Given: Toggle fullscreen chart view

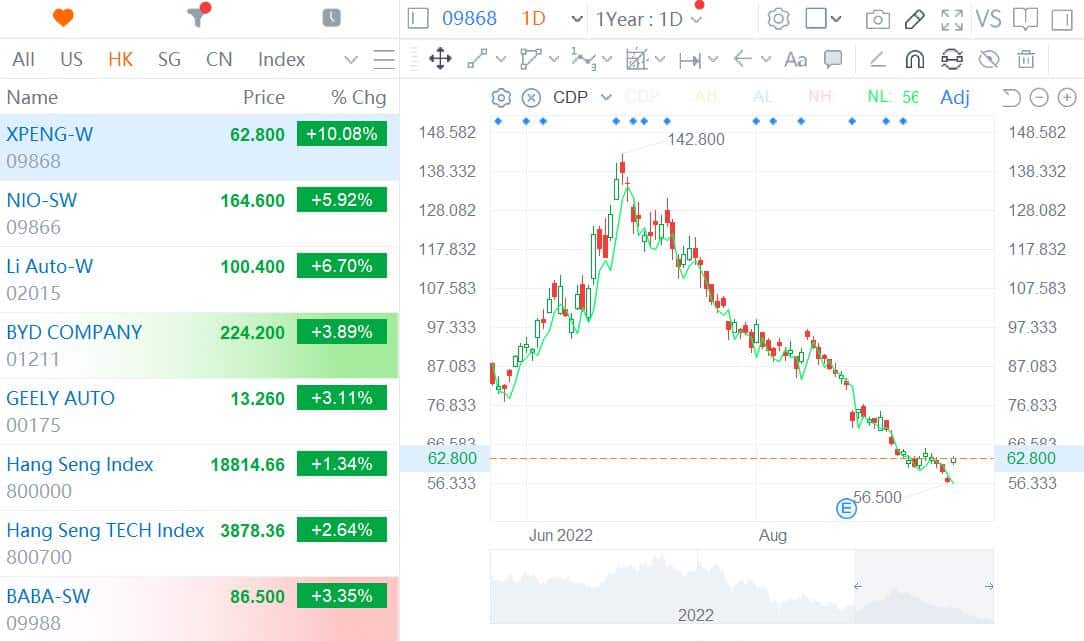Looking at the screenshot, I should pos(951,18).
